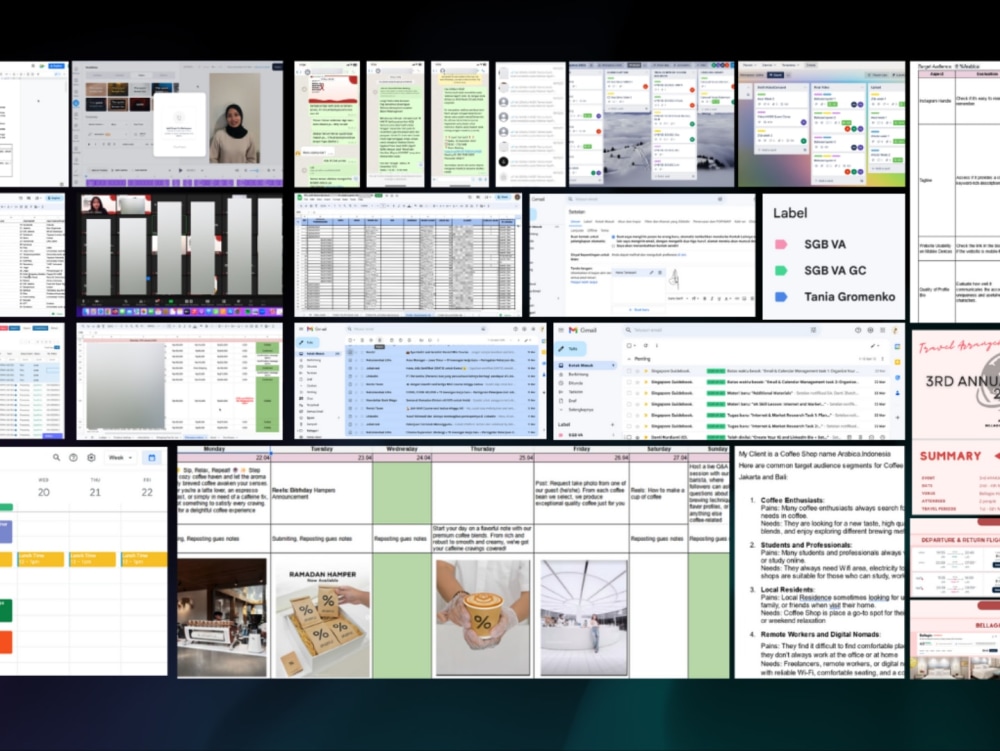Click hamburger menu in Gmail window with blue rows
Viewport: 1000px width, 751px height.
tap(300, 329)
